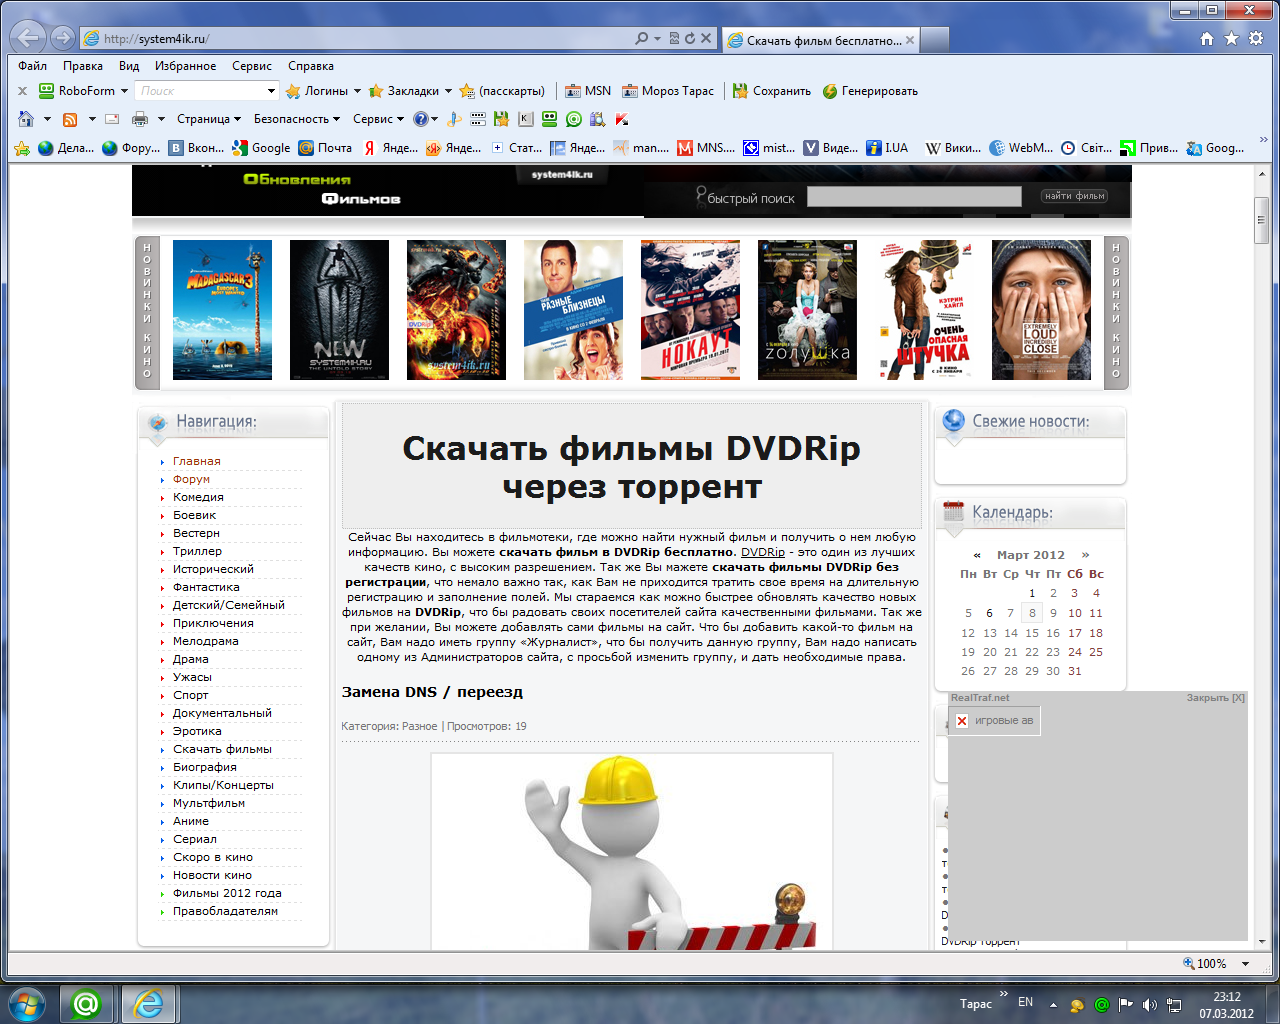Screen dimensions: 1280x1024
Task: Open the Файл menu
Action: [x=33, y=66]
